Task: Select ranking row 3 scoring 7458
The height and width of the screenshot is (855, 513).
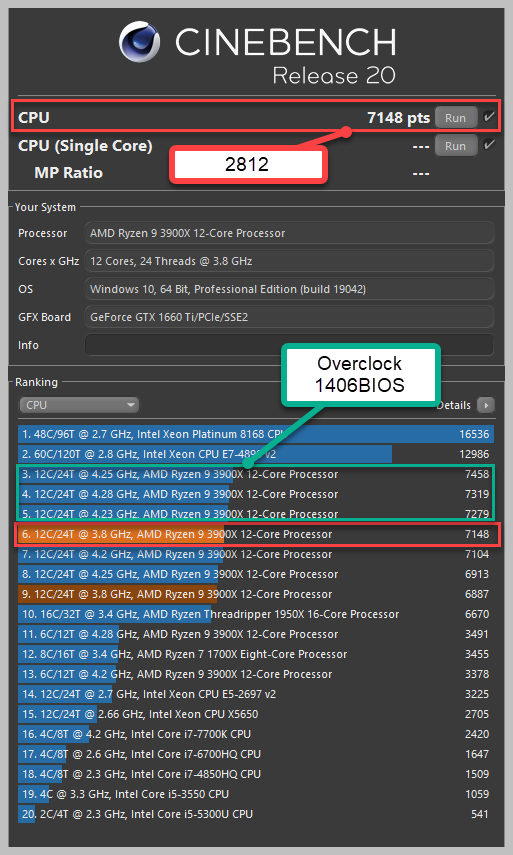Action: pos(256,474)
